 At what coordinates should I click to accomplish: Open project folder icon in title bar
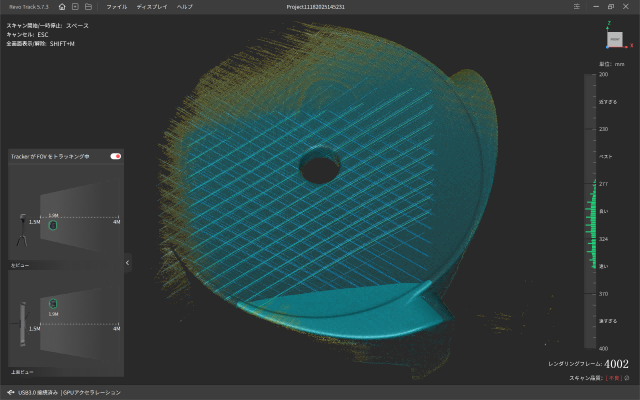point(88,6)
